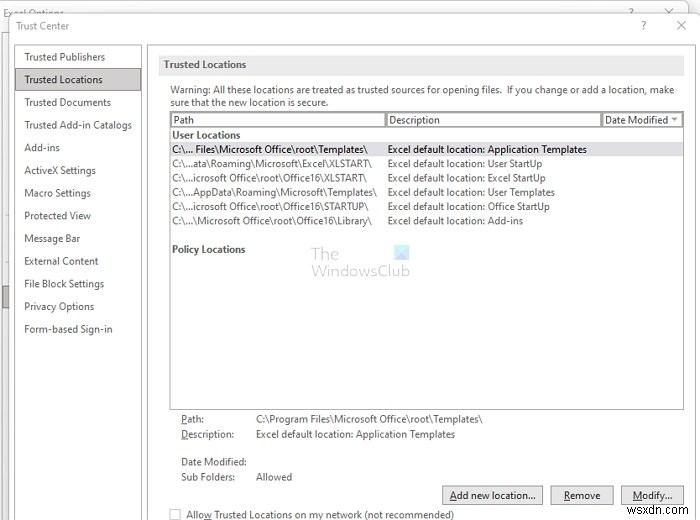The width and height of the screenshot is (700, 520).
Task: Click the Sub Folders 'Allowed' value
Action: 274,477
